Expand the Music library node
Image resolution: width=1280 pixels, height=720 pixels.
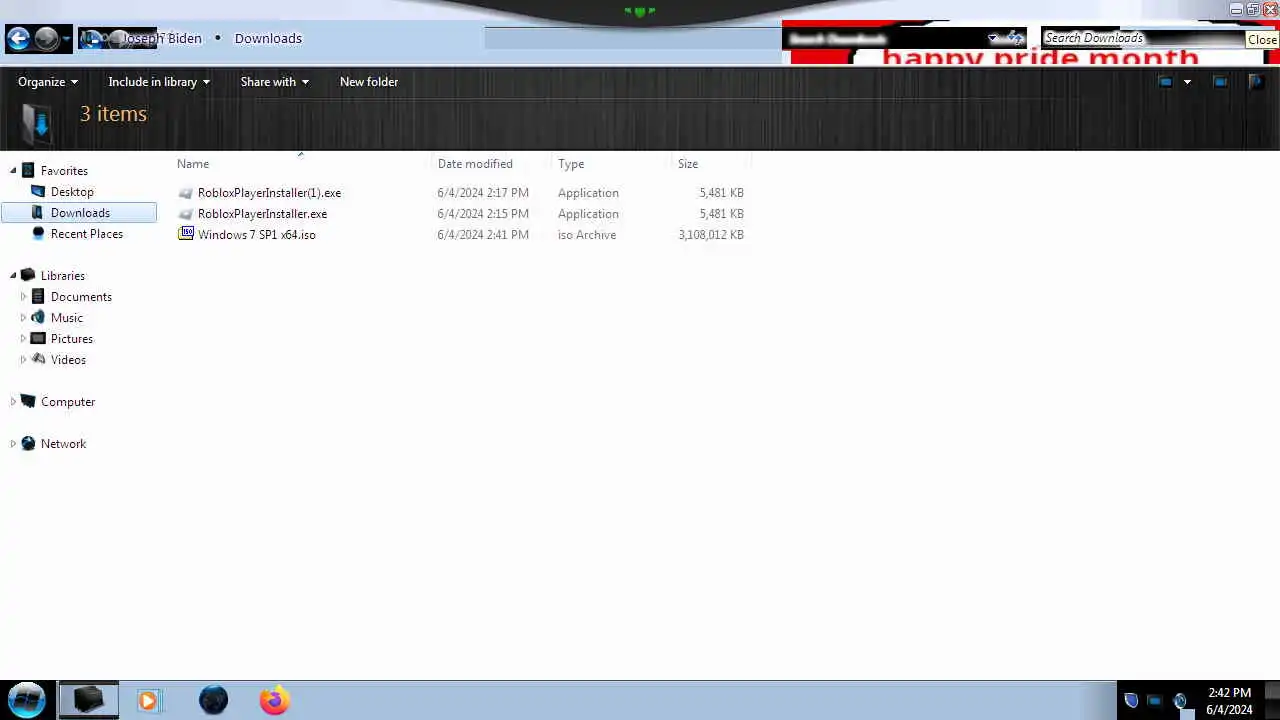point(23,318)
